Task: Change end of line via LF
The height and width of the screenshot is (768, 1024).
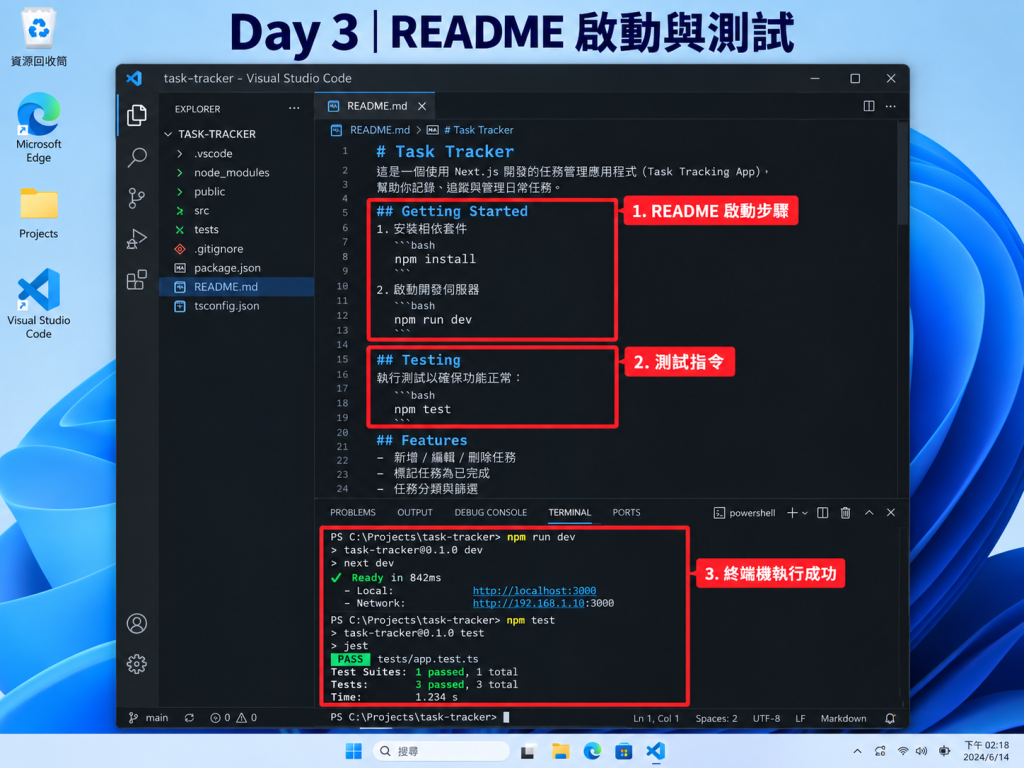Action: [800, 718]
